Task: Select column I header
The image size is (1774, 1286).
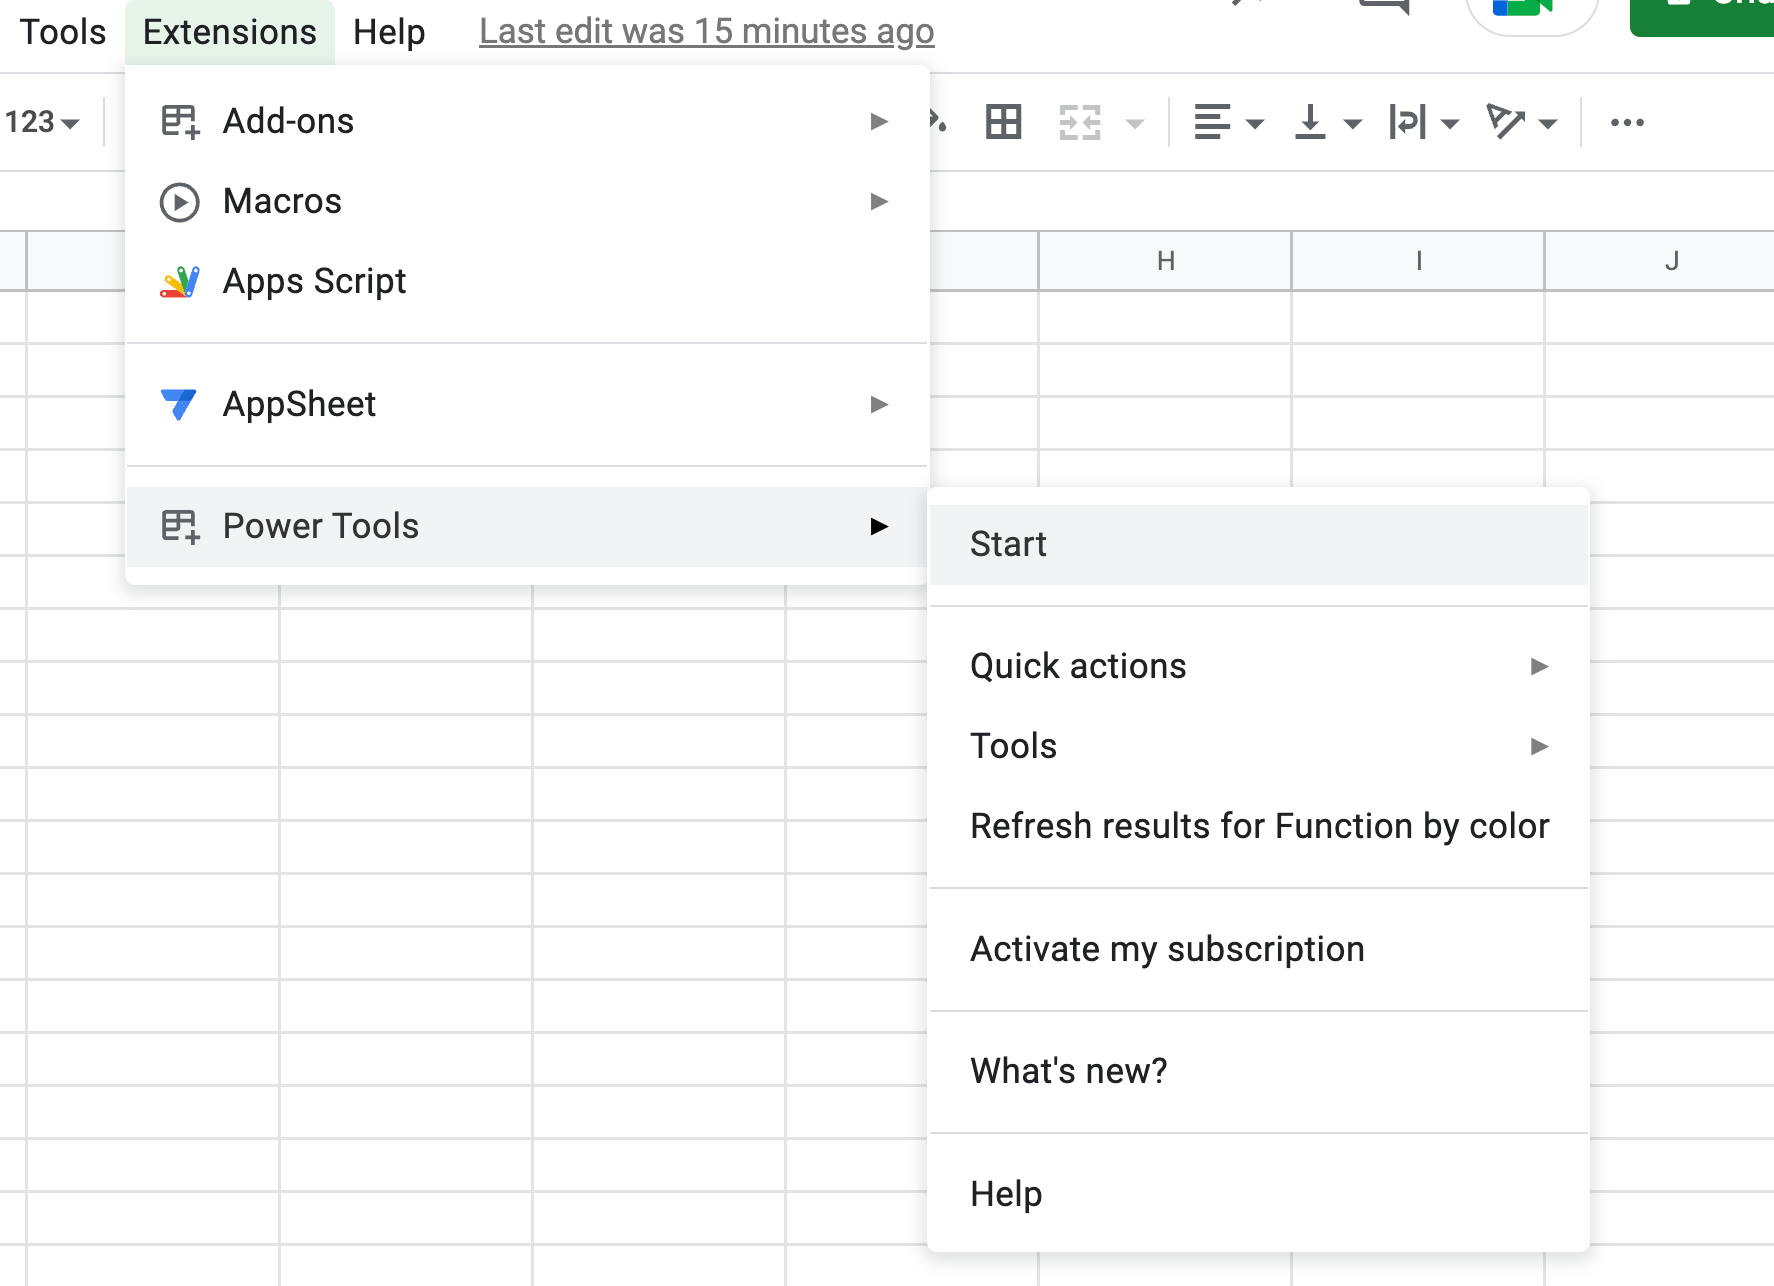Action: click(1418, 261)
